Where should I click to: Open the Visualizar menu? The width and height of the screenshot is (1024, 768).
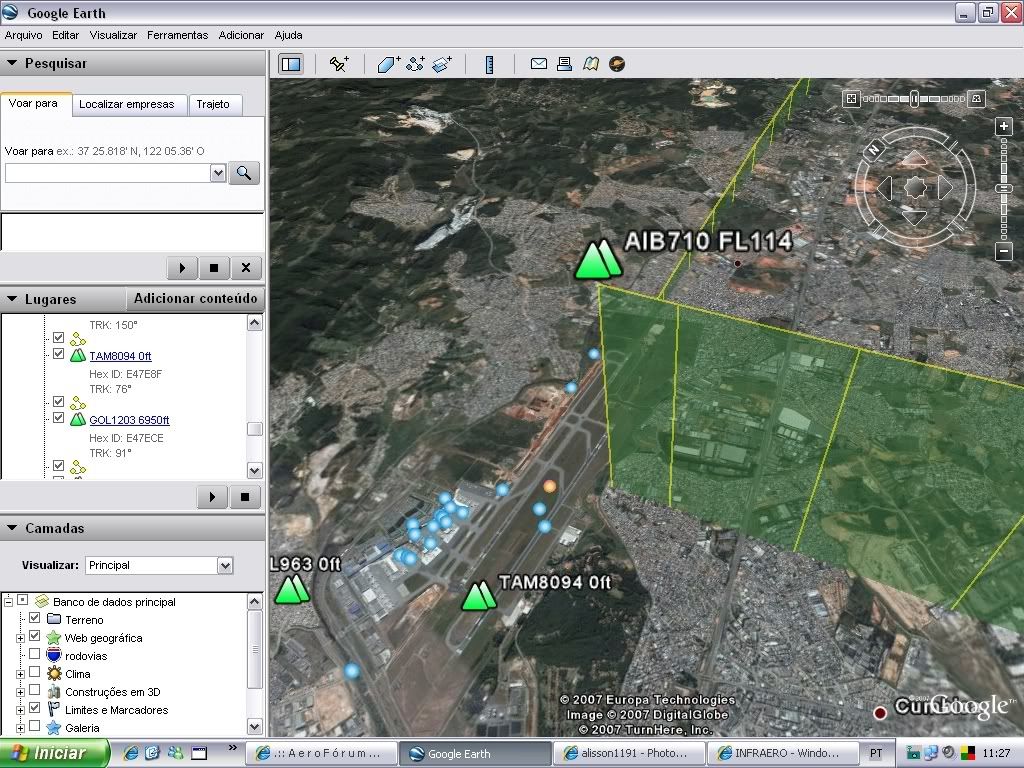click(x=114, y=35)
